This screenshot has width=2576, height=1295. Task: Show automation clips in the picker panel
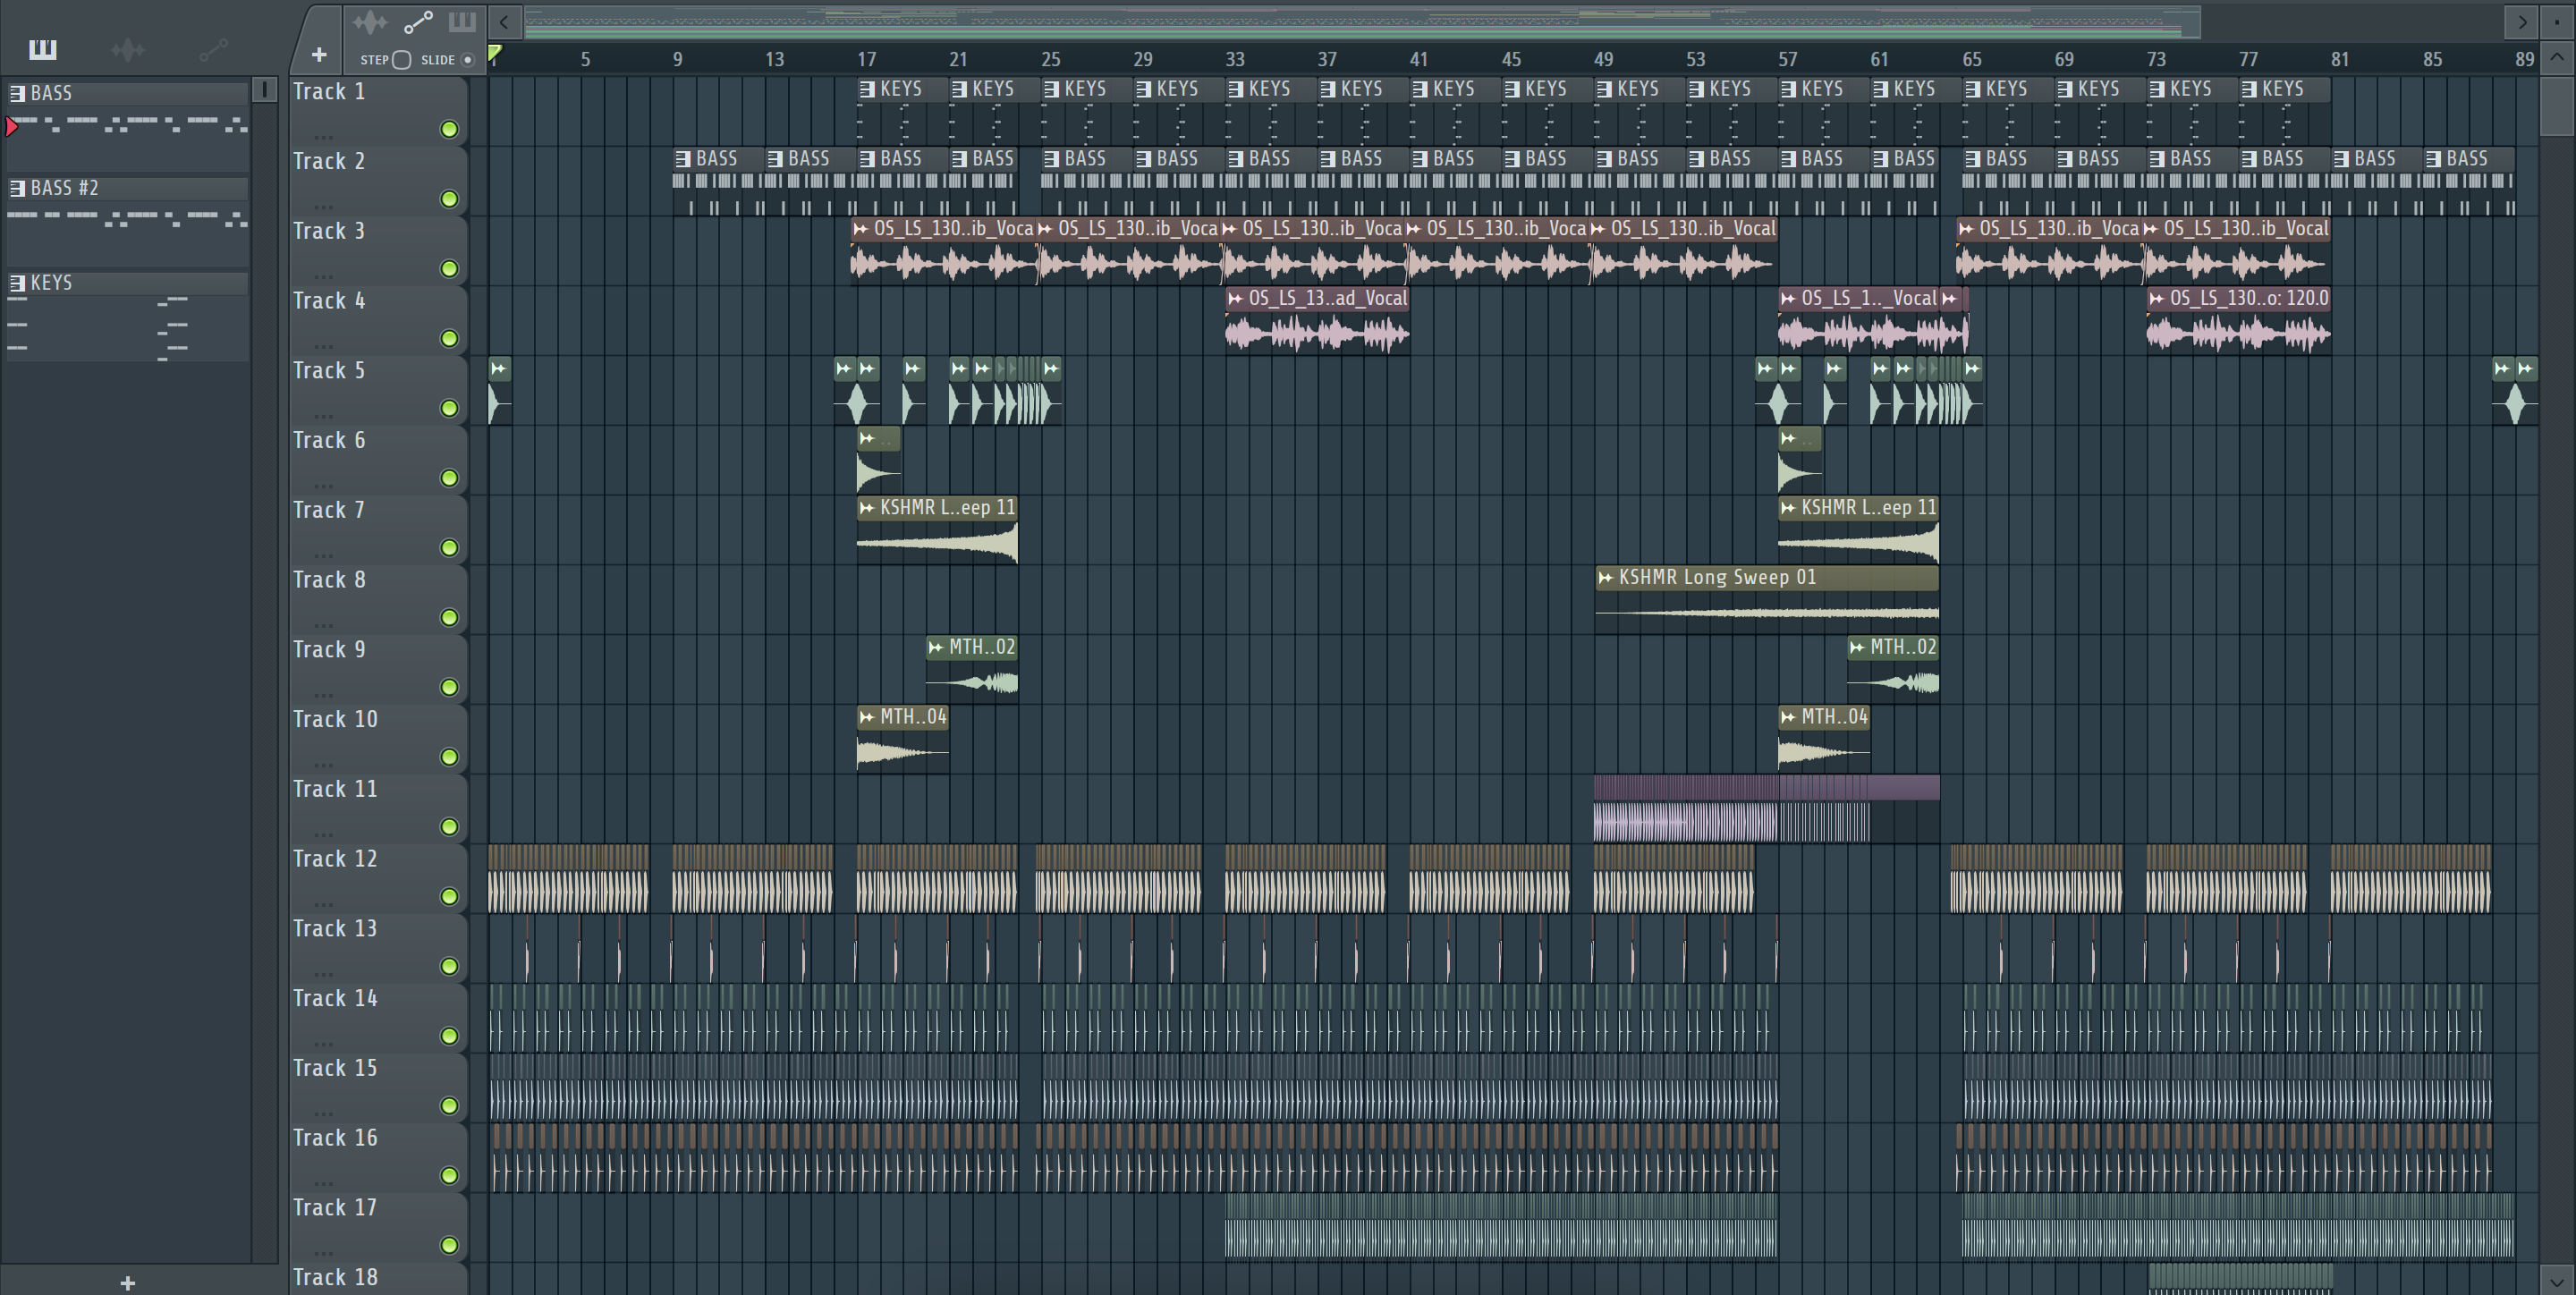pos(213,49)
